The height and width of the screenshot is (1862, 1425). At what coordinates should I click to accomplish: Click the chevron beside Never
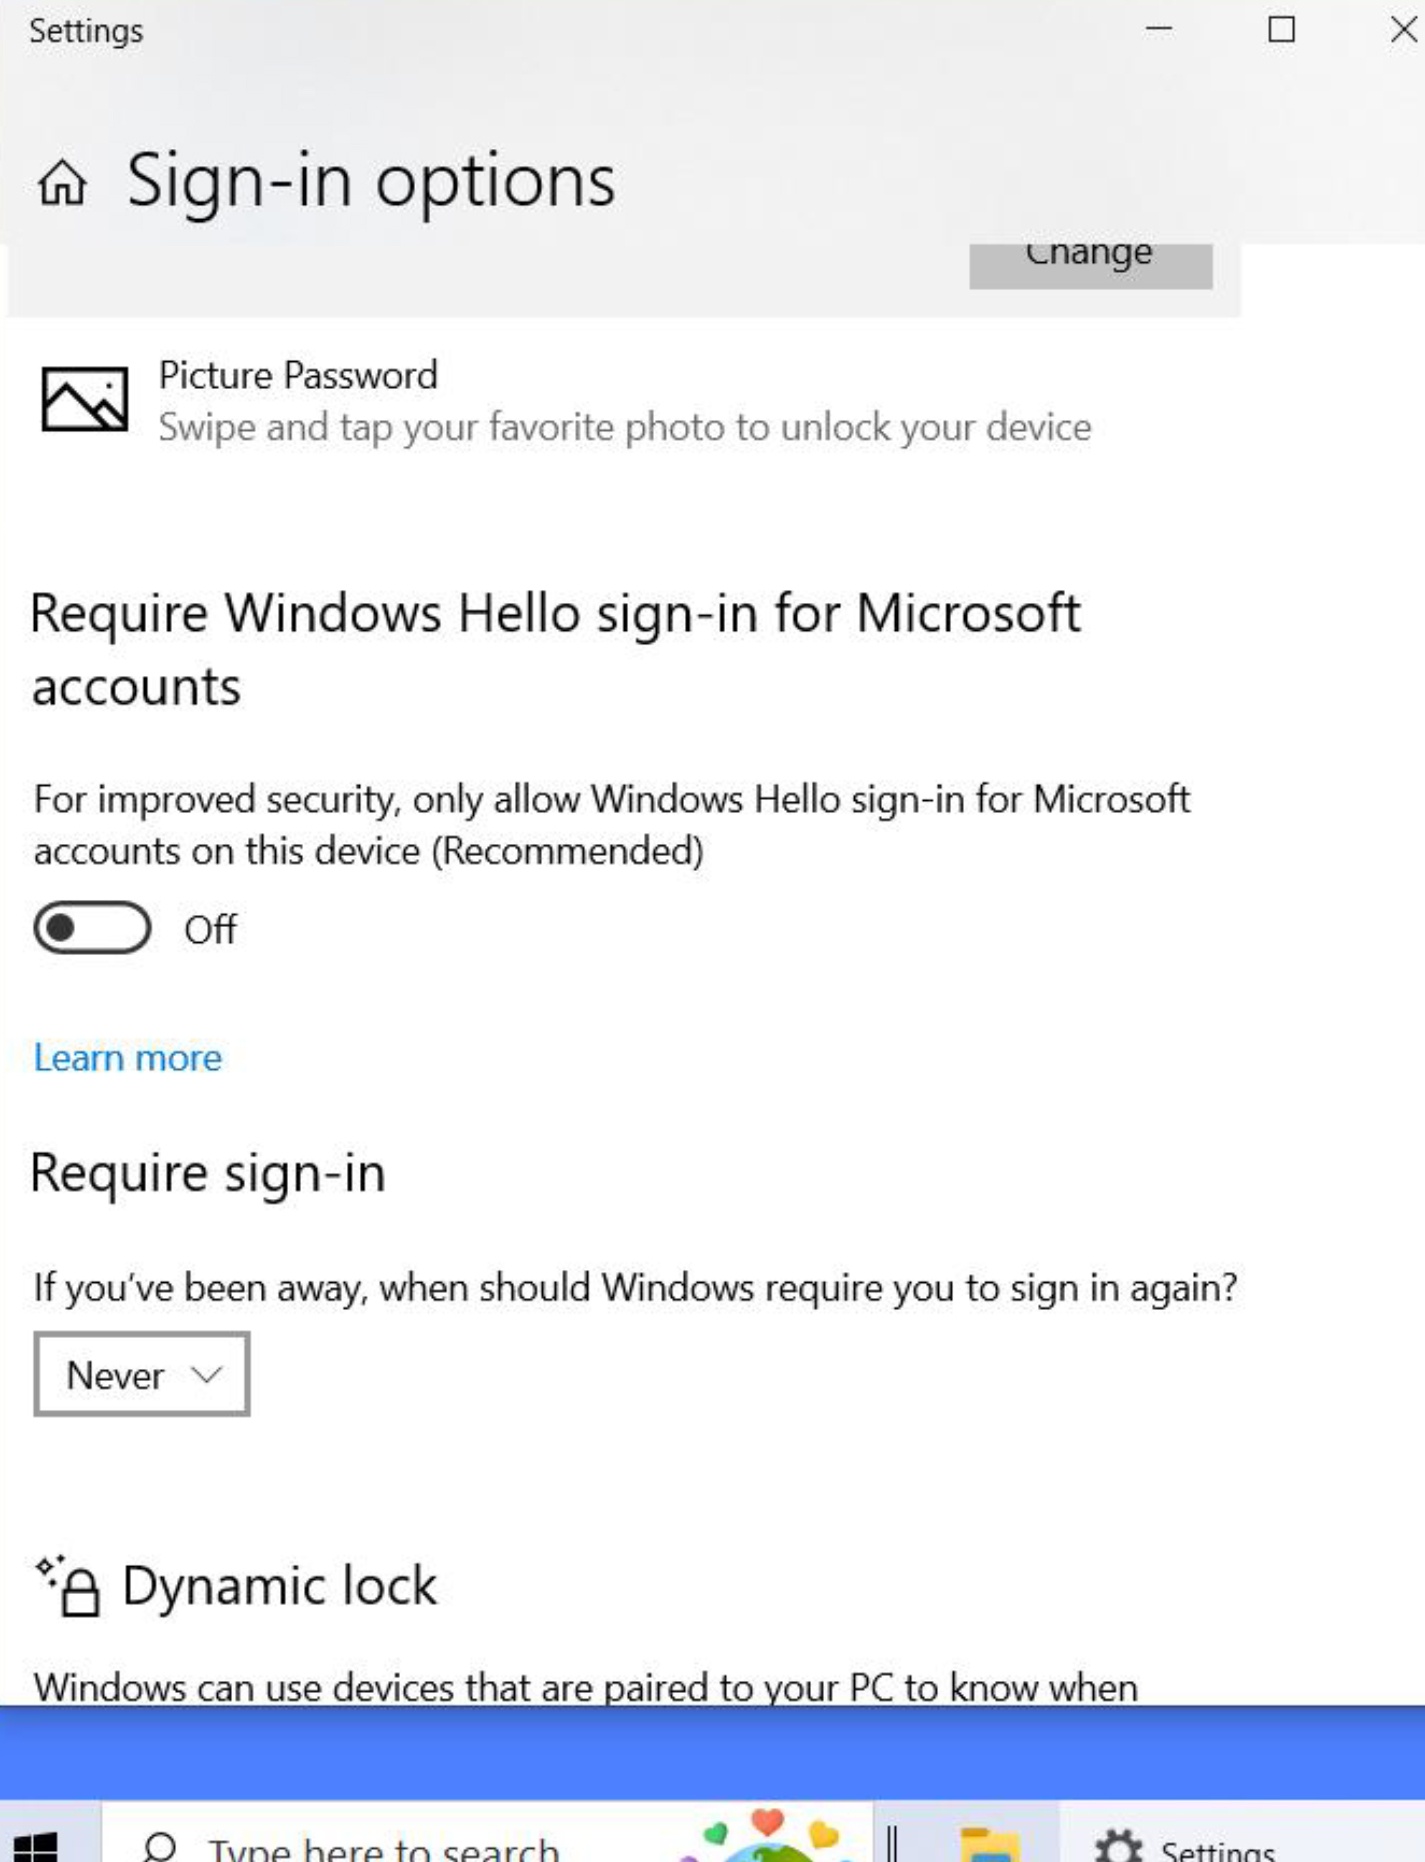pos(206,1375)
